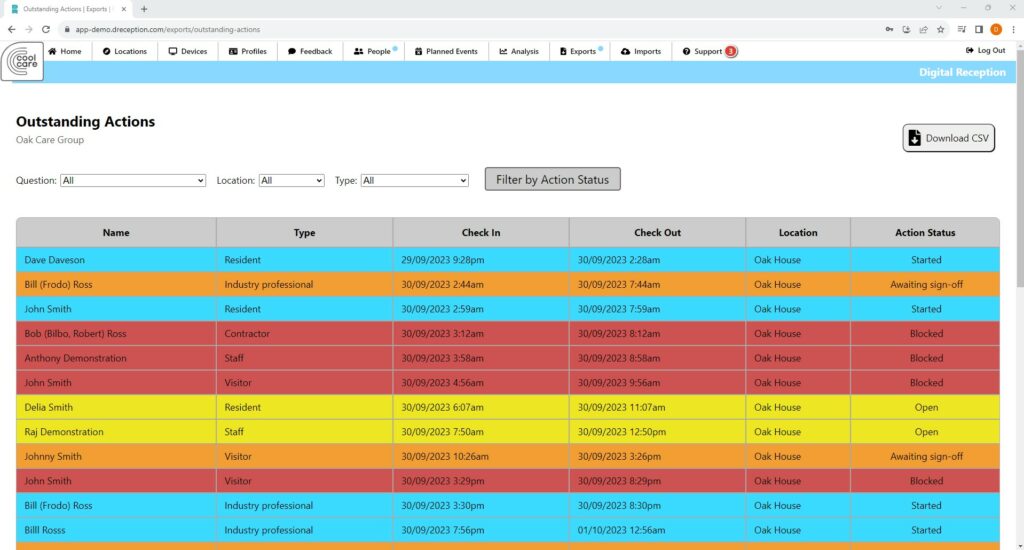Open the browser three-dot menu

tap(1013, 30)
